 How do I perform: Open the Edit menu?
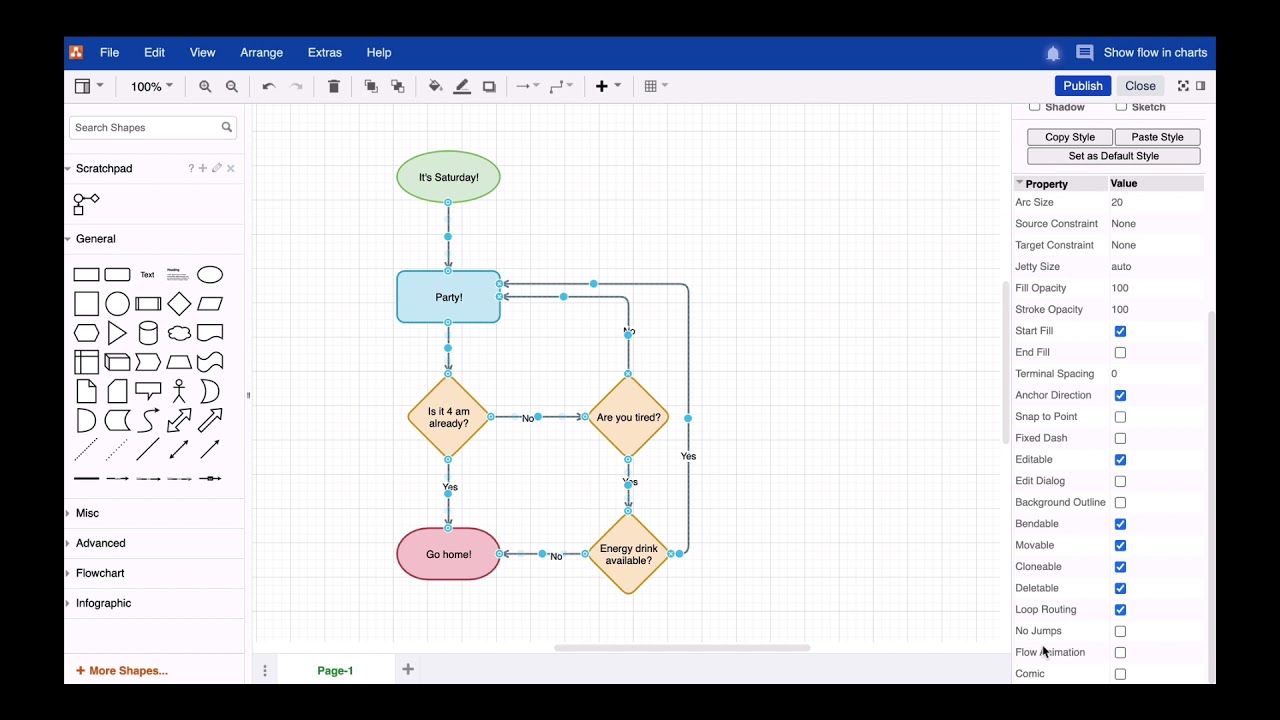154,53
